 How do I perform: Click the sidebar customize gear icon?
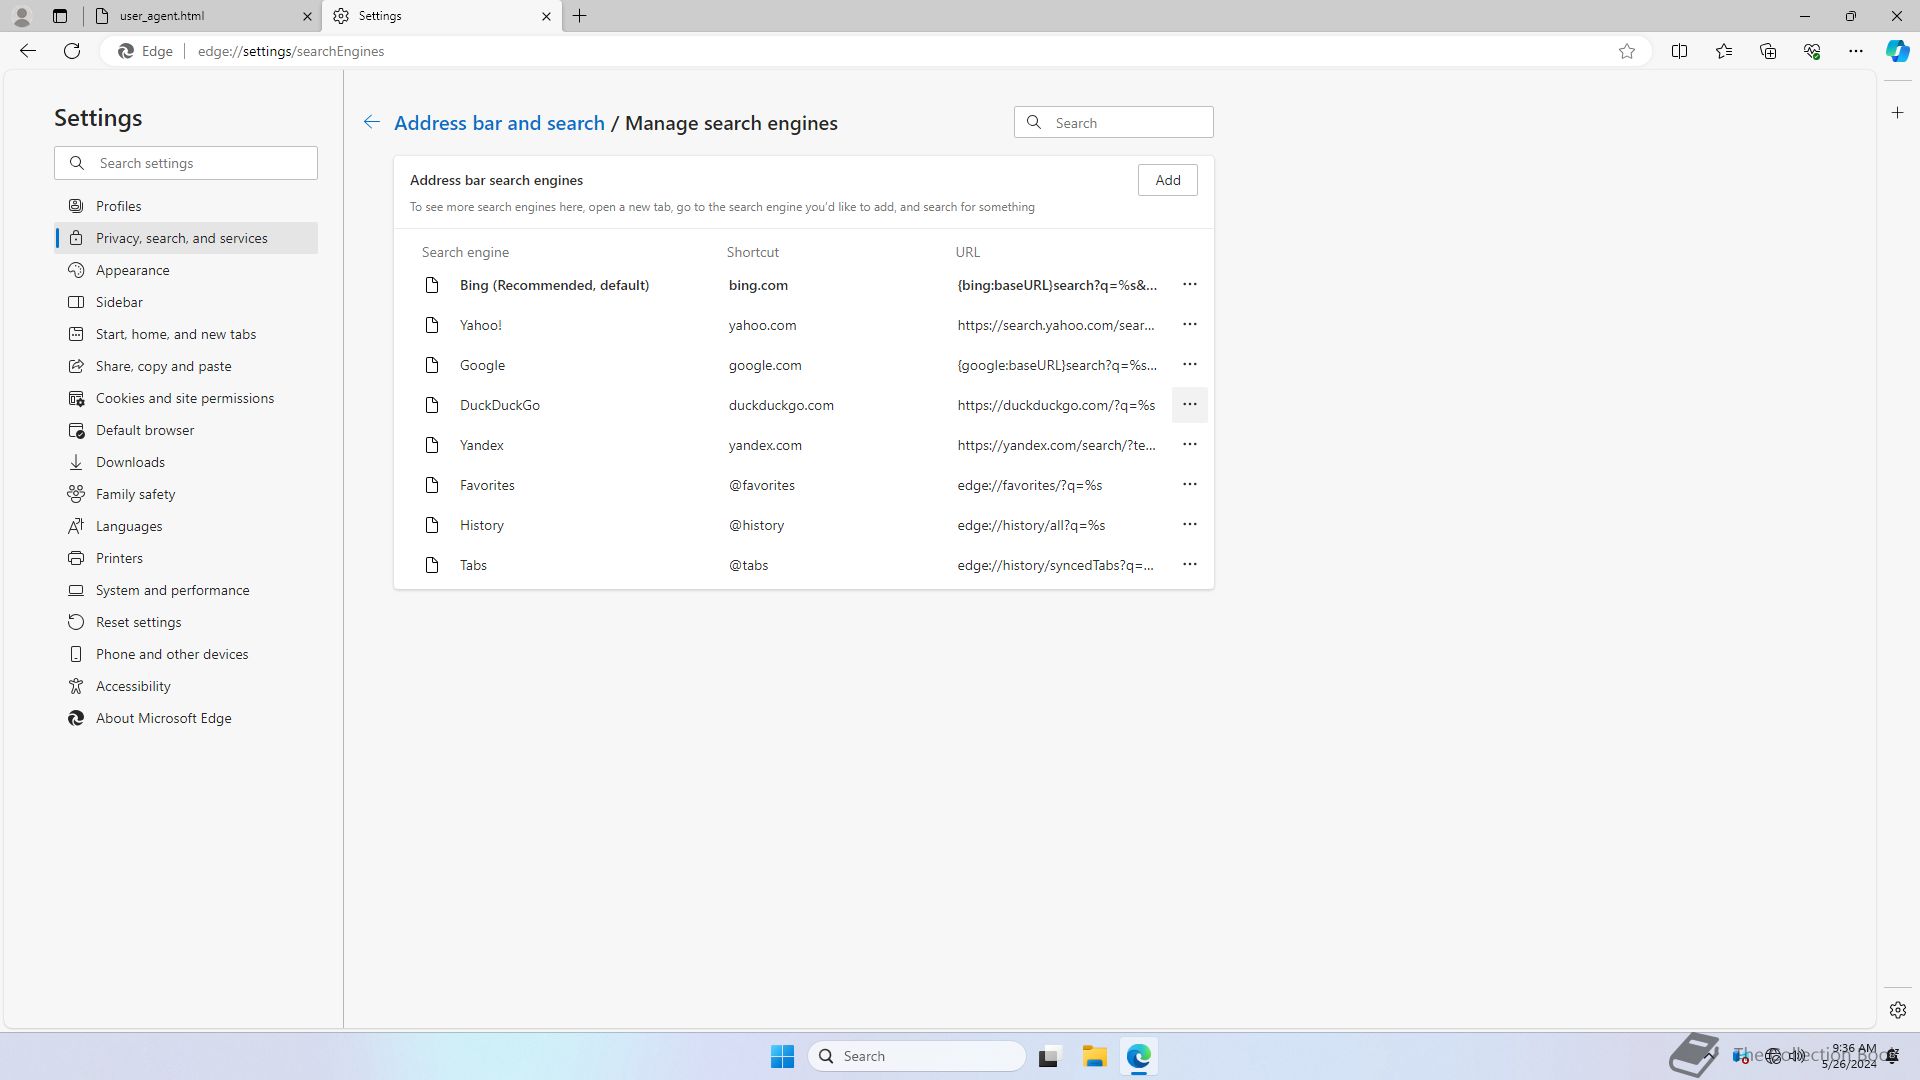[1897, 1010]
